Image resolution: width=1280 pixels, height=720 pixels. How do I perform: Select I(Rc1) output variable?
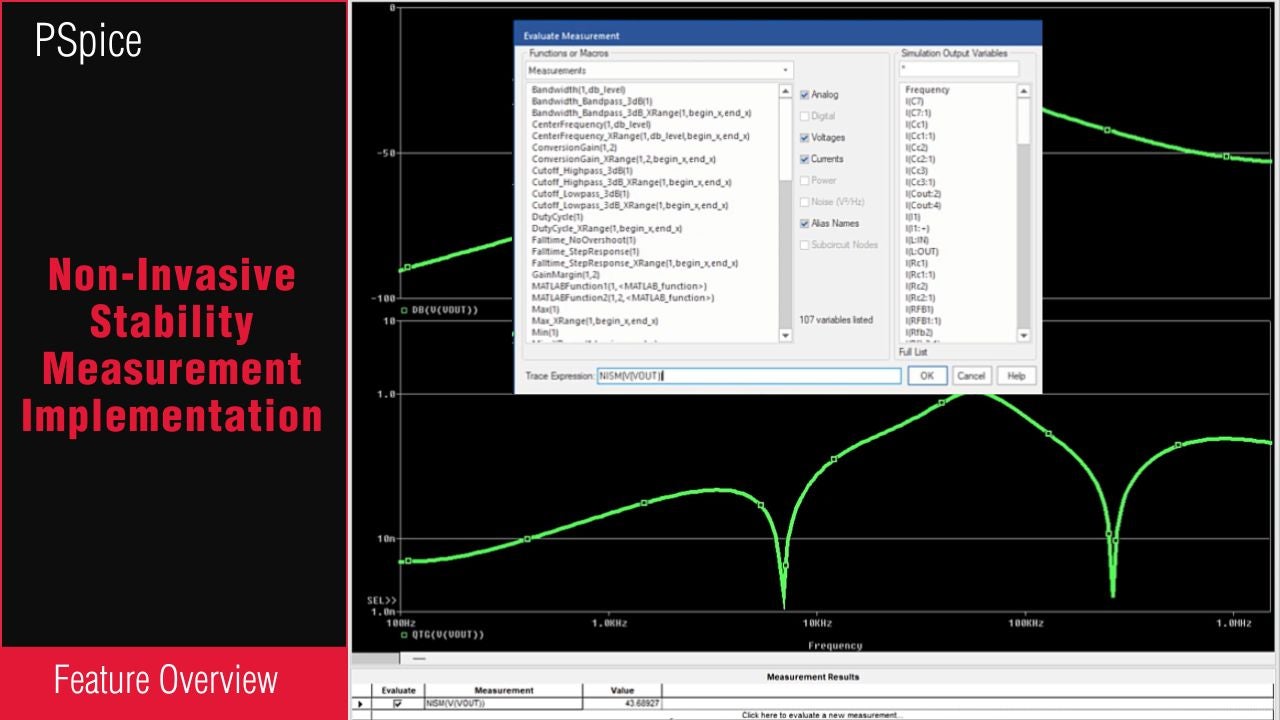916,263
